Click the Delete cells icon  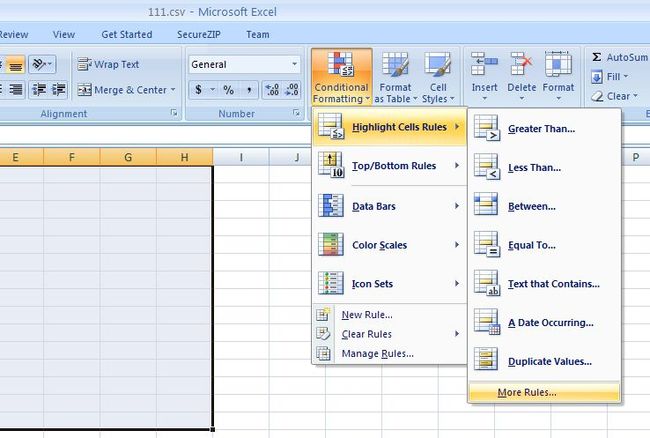pos(521,64)
